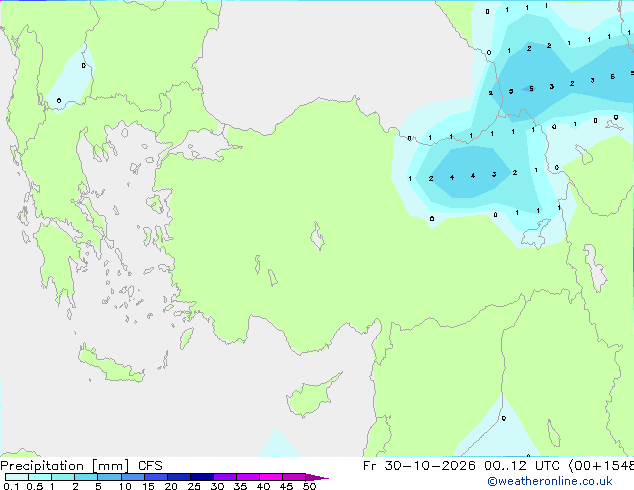Click the legend value '10'
Image resolution: width=634 pixels, height=490 pixels.
125,486
